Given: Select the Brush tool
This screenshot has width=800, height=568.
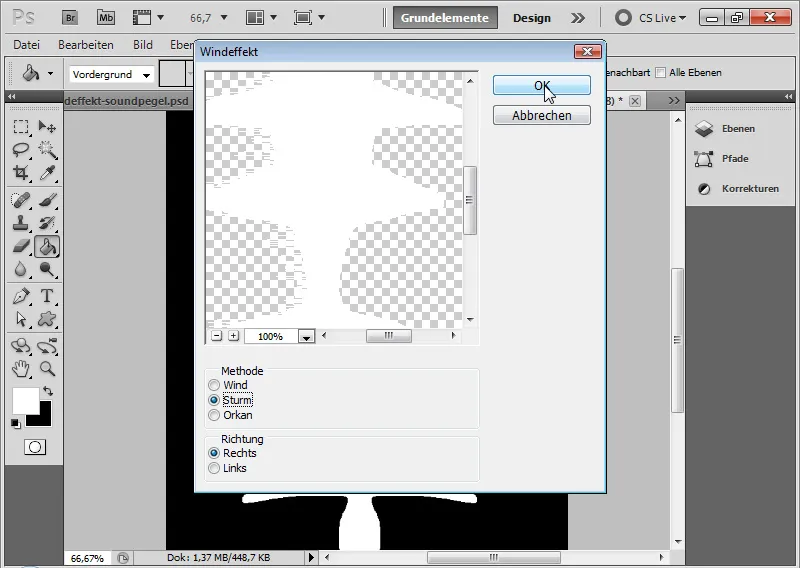Looking at the screenshot, I should [47, 200].
